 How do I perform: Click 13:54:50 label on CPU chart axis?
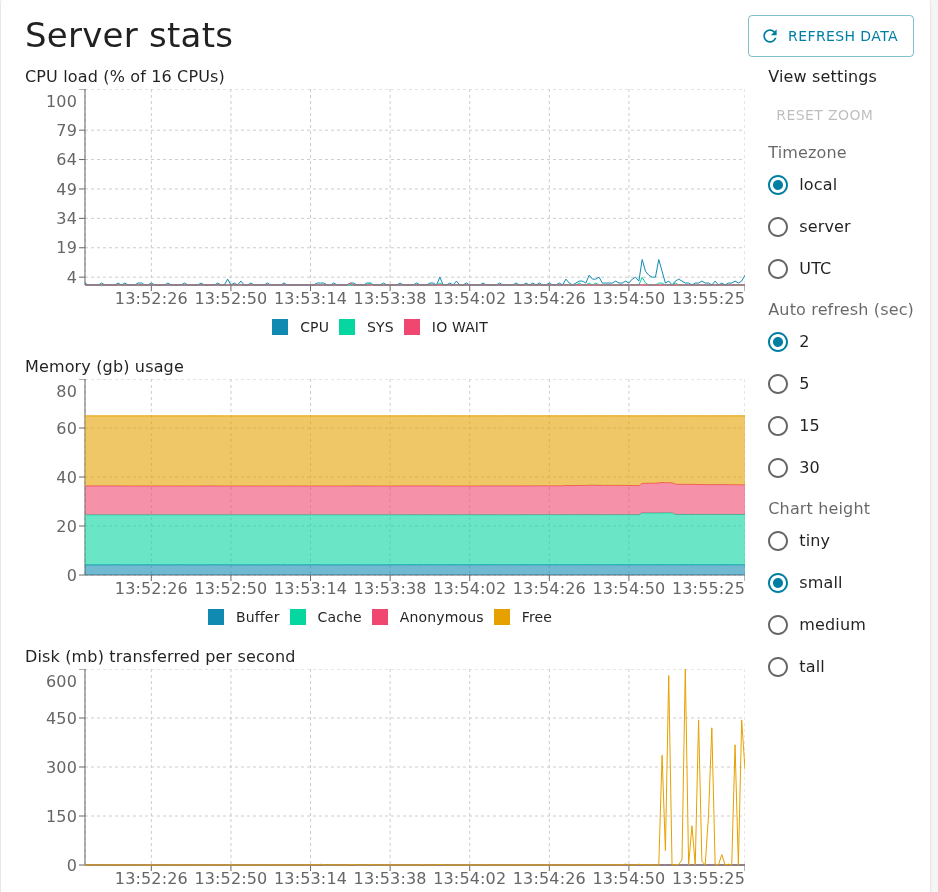click(628, 298)
